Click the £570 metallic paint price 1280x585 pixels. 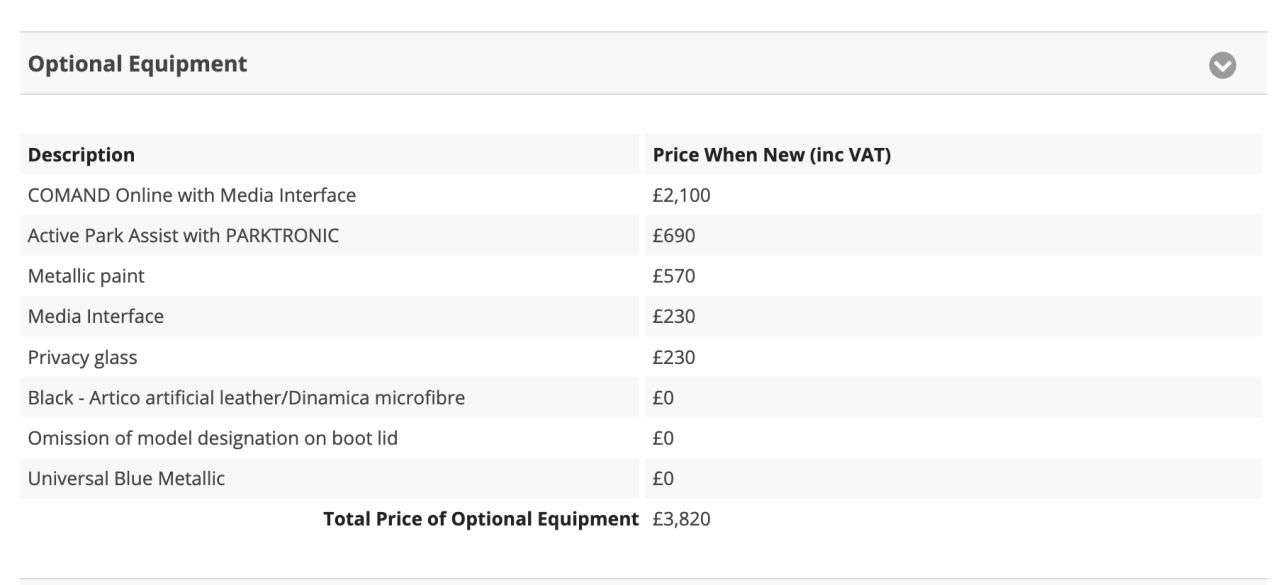[x=673, y=276]
